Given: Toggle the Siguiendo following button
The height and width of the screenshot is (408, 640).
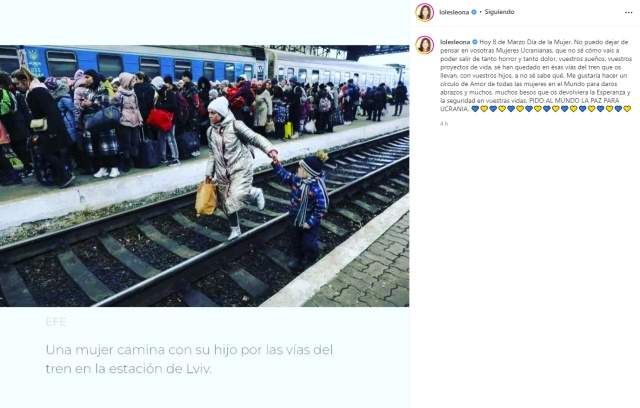Looking at the screenshot, I should (499, 12).
